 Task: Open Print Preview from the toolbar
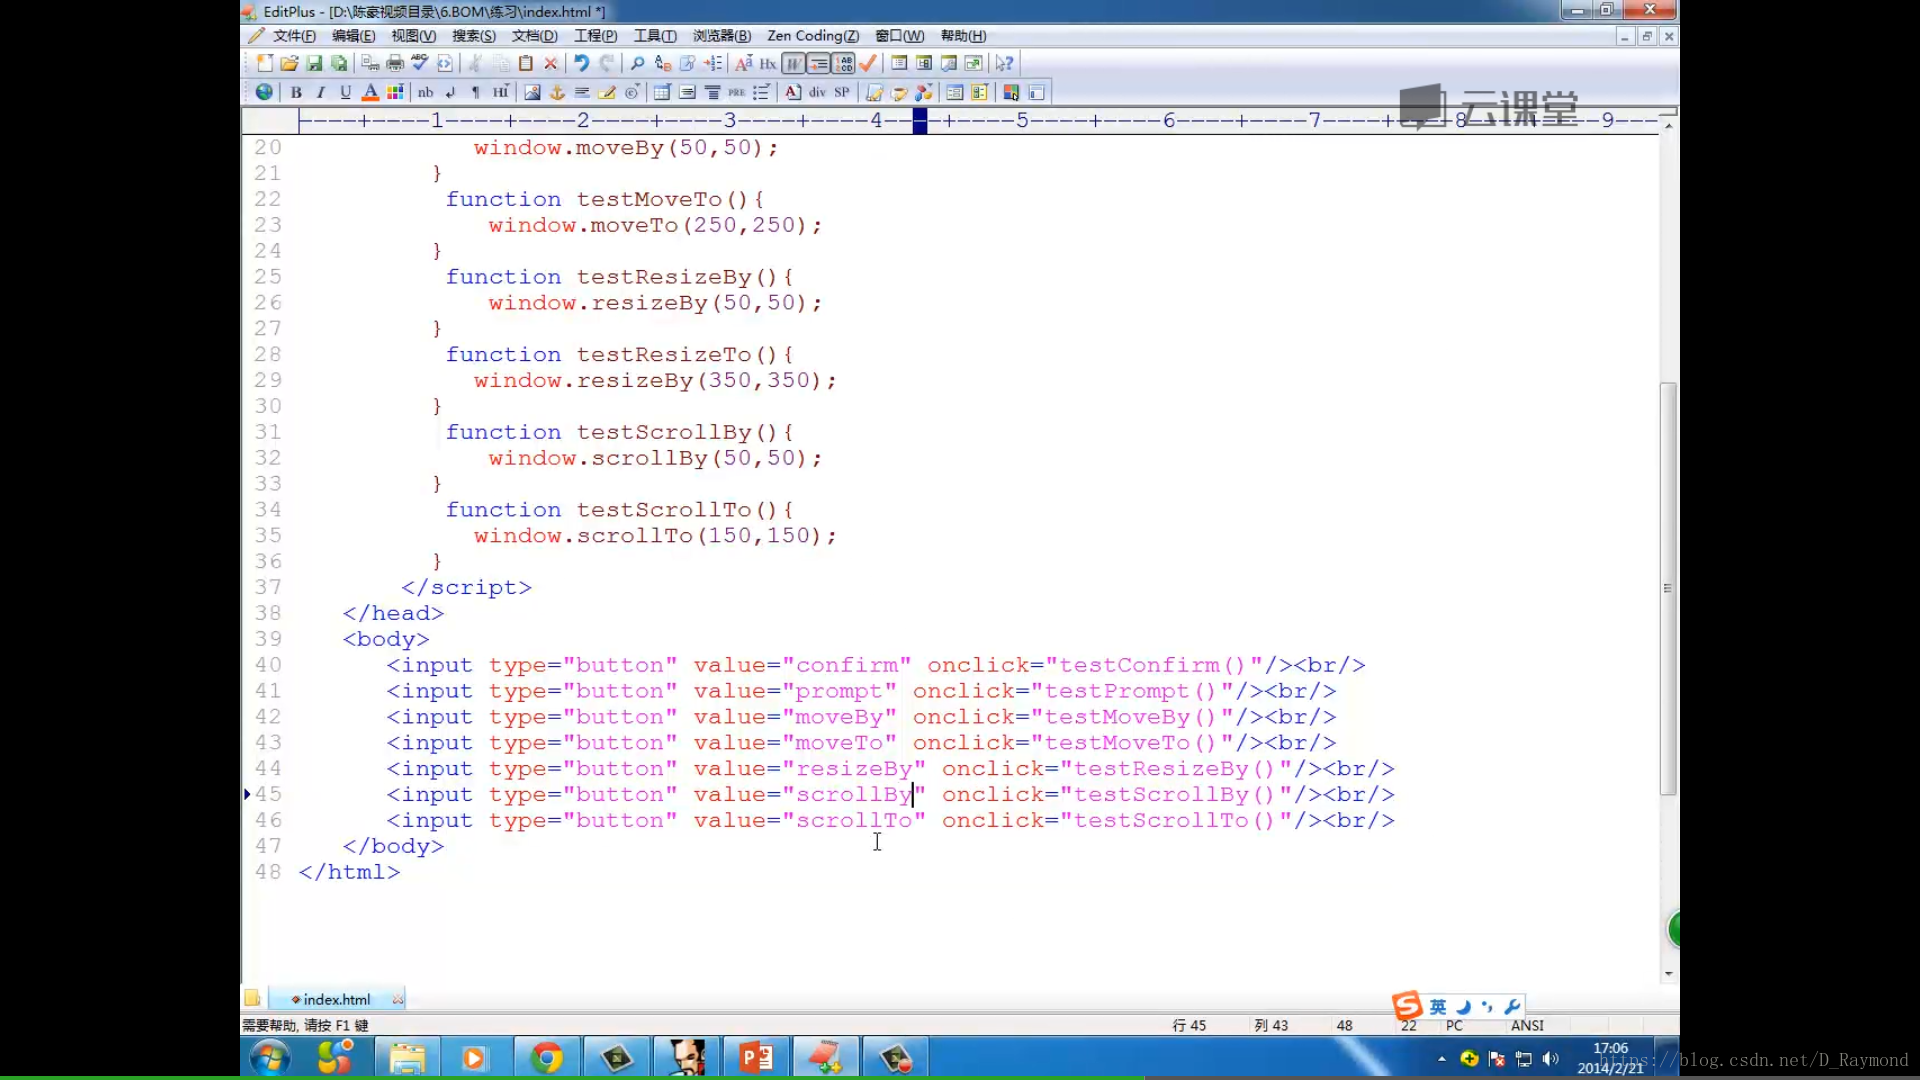point(370,63)
